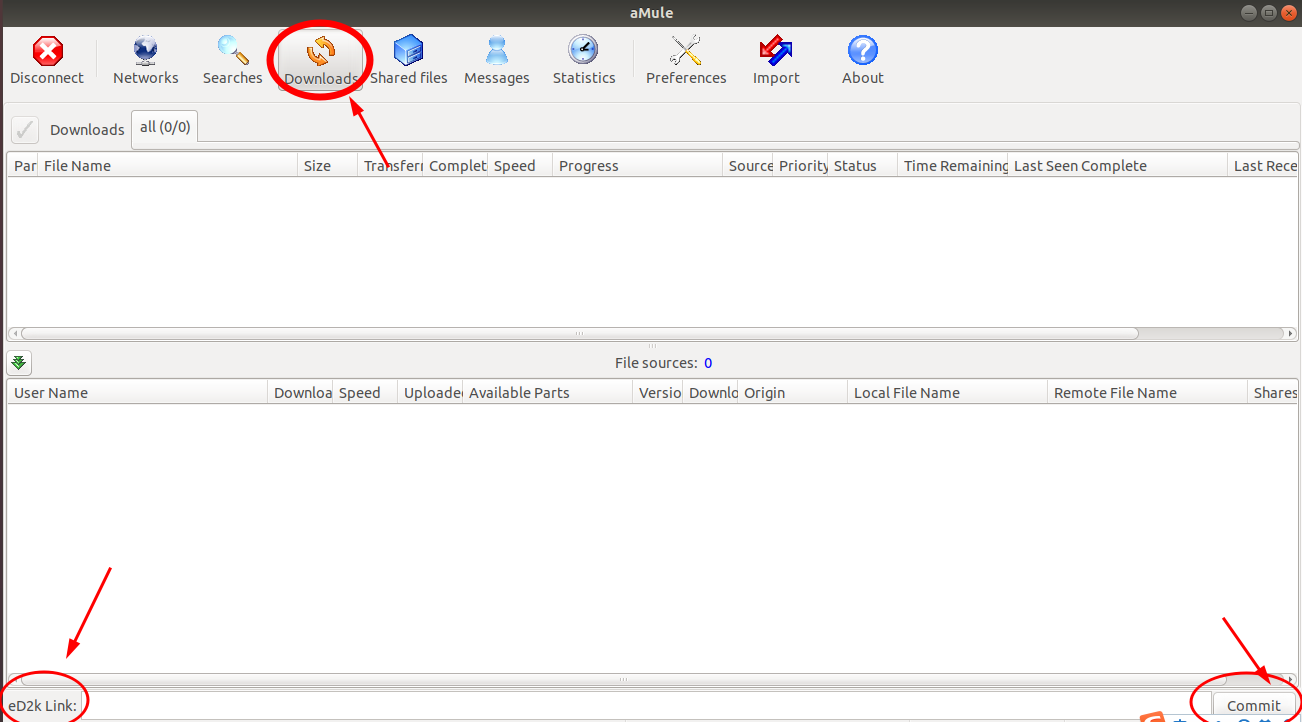1302x722 pixels.
Task: Select the "all (0/0)" category tab
Action: 165,127
